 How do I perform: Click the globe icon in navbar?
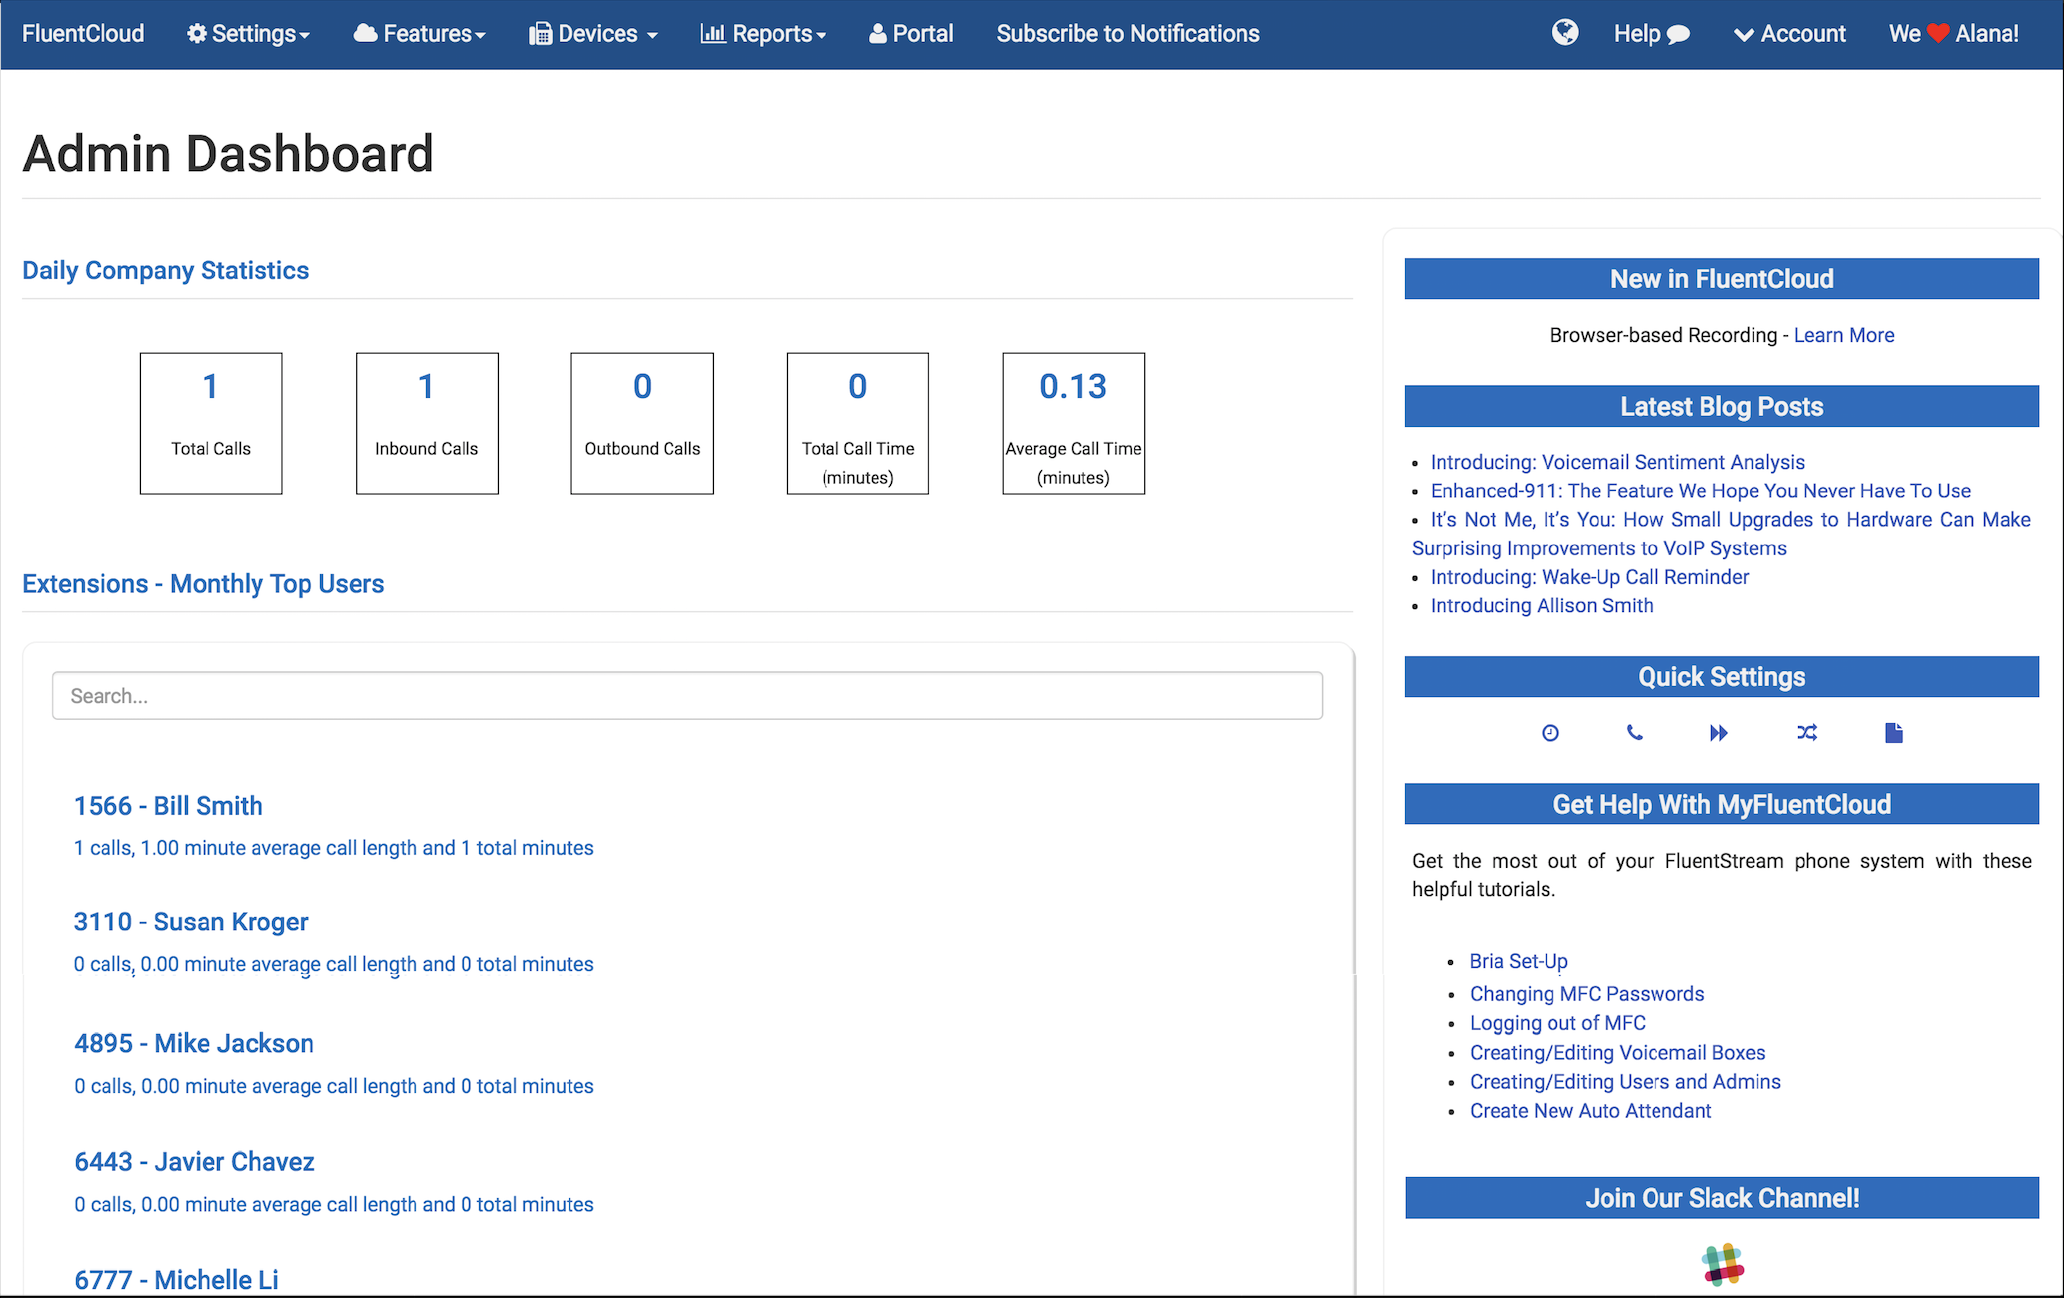[x=1565, y=33]
